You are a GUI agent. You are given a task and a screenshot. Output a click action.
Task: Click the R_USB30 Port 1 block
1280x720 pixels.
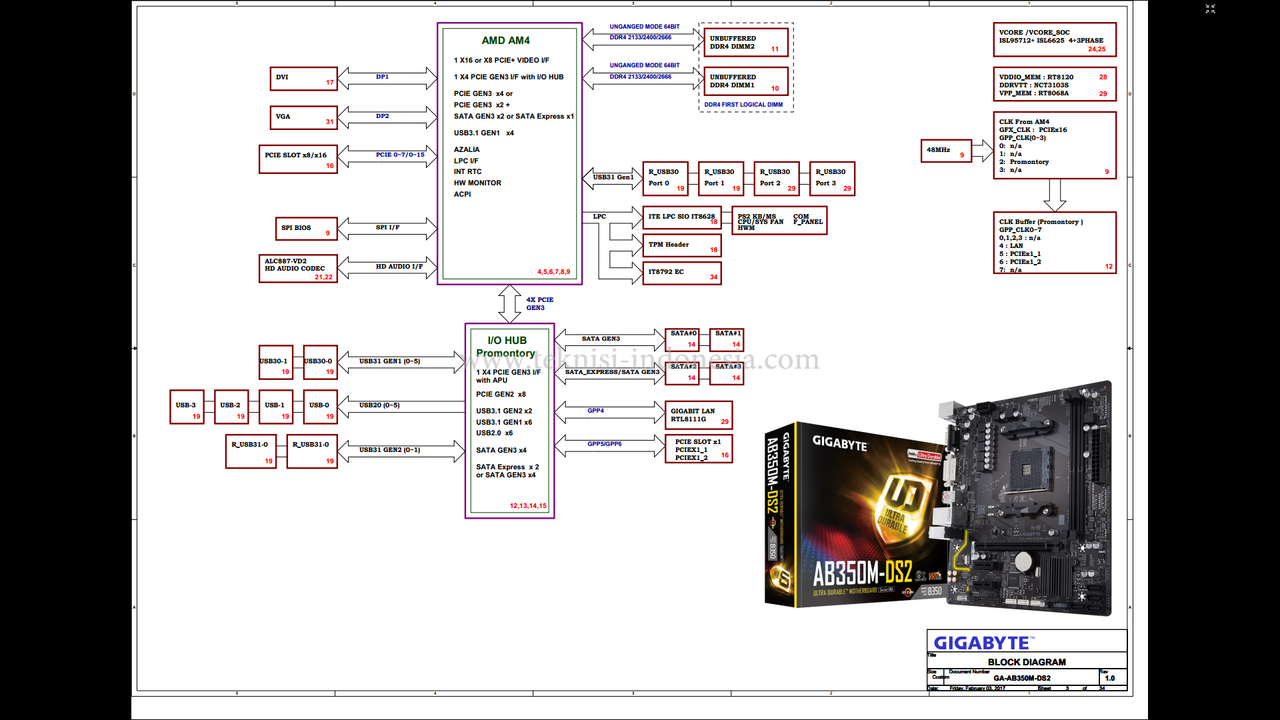tap(722, 177)
